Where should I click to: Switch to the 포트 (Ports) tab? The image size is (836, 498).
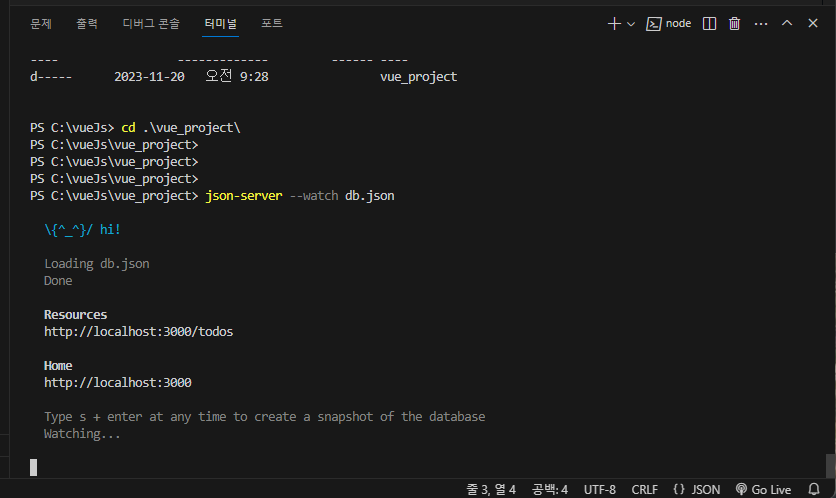click(x=271, y=23)
